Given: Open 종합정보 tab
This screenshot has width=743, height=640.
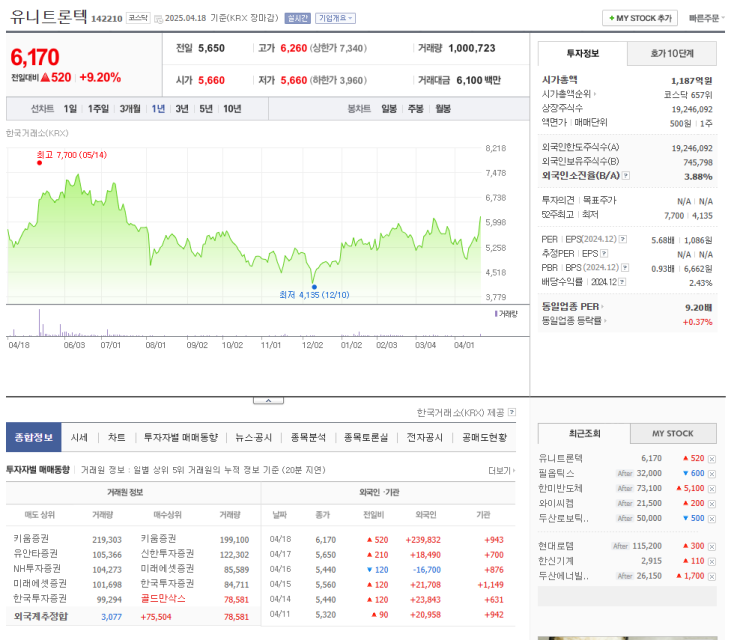Looking at the screenshot, I should 34,437.
